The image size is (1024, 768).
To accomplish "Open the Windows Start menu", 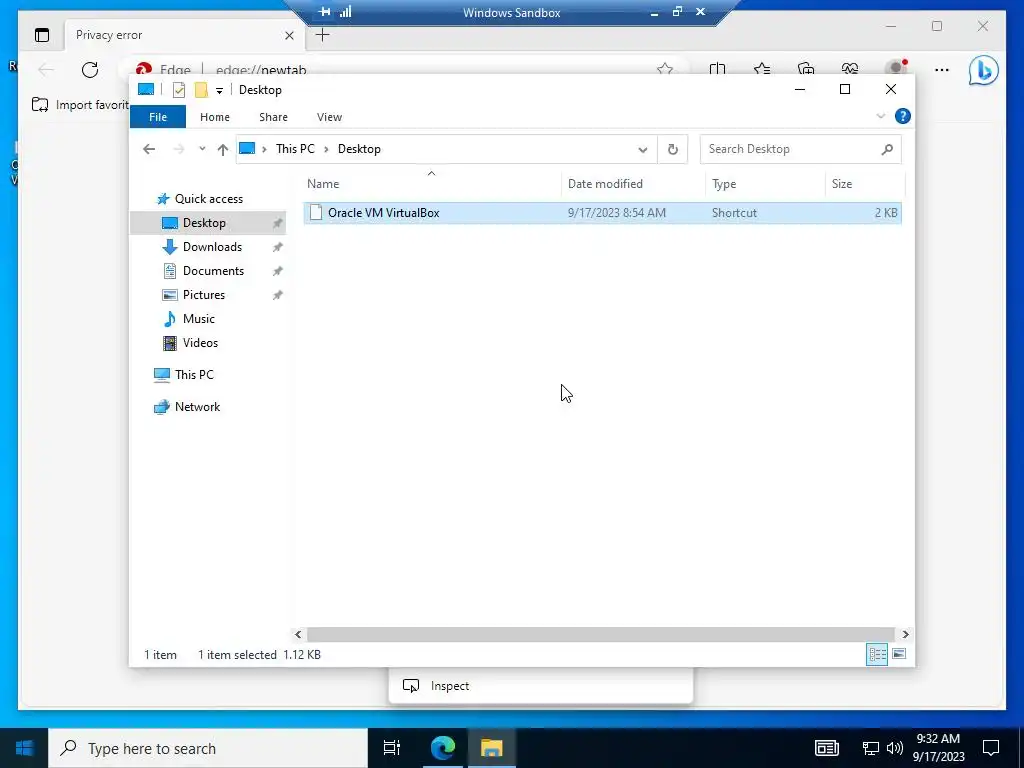I will coord(24,748).
